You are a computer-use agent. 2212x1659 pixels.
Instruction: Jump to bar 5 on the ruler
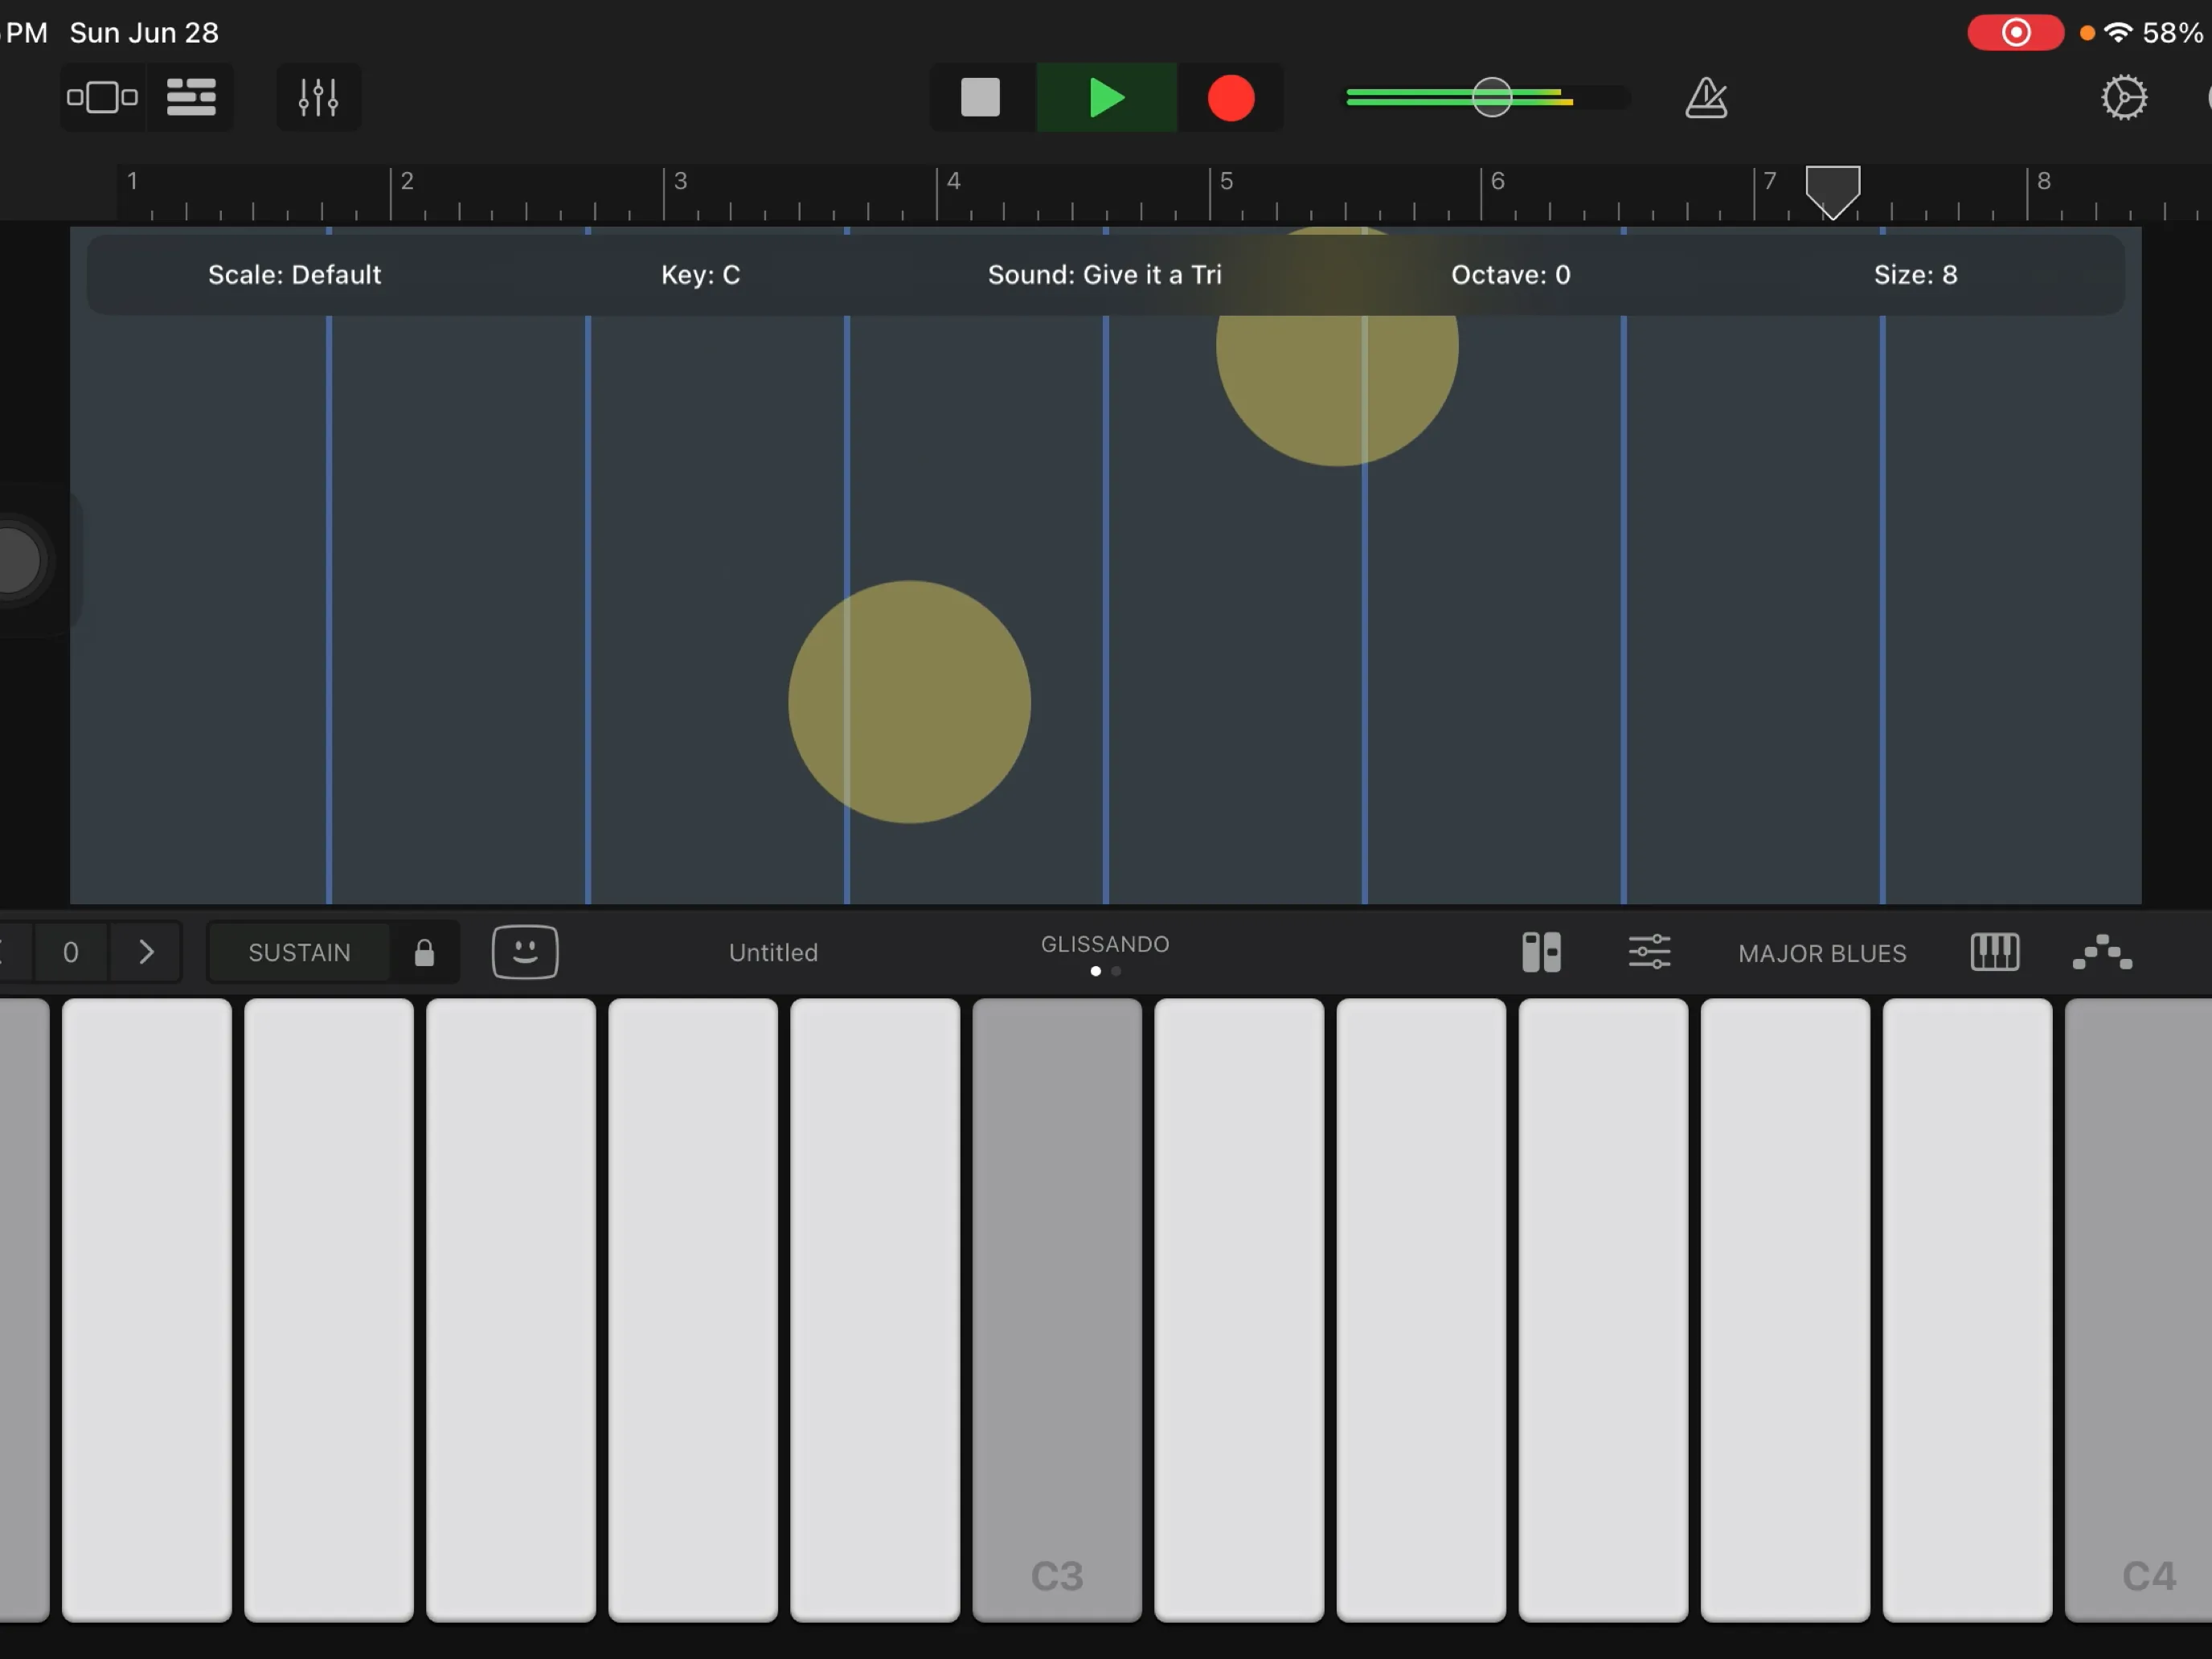[1226, 181]
